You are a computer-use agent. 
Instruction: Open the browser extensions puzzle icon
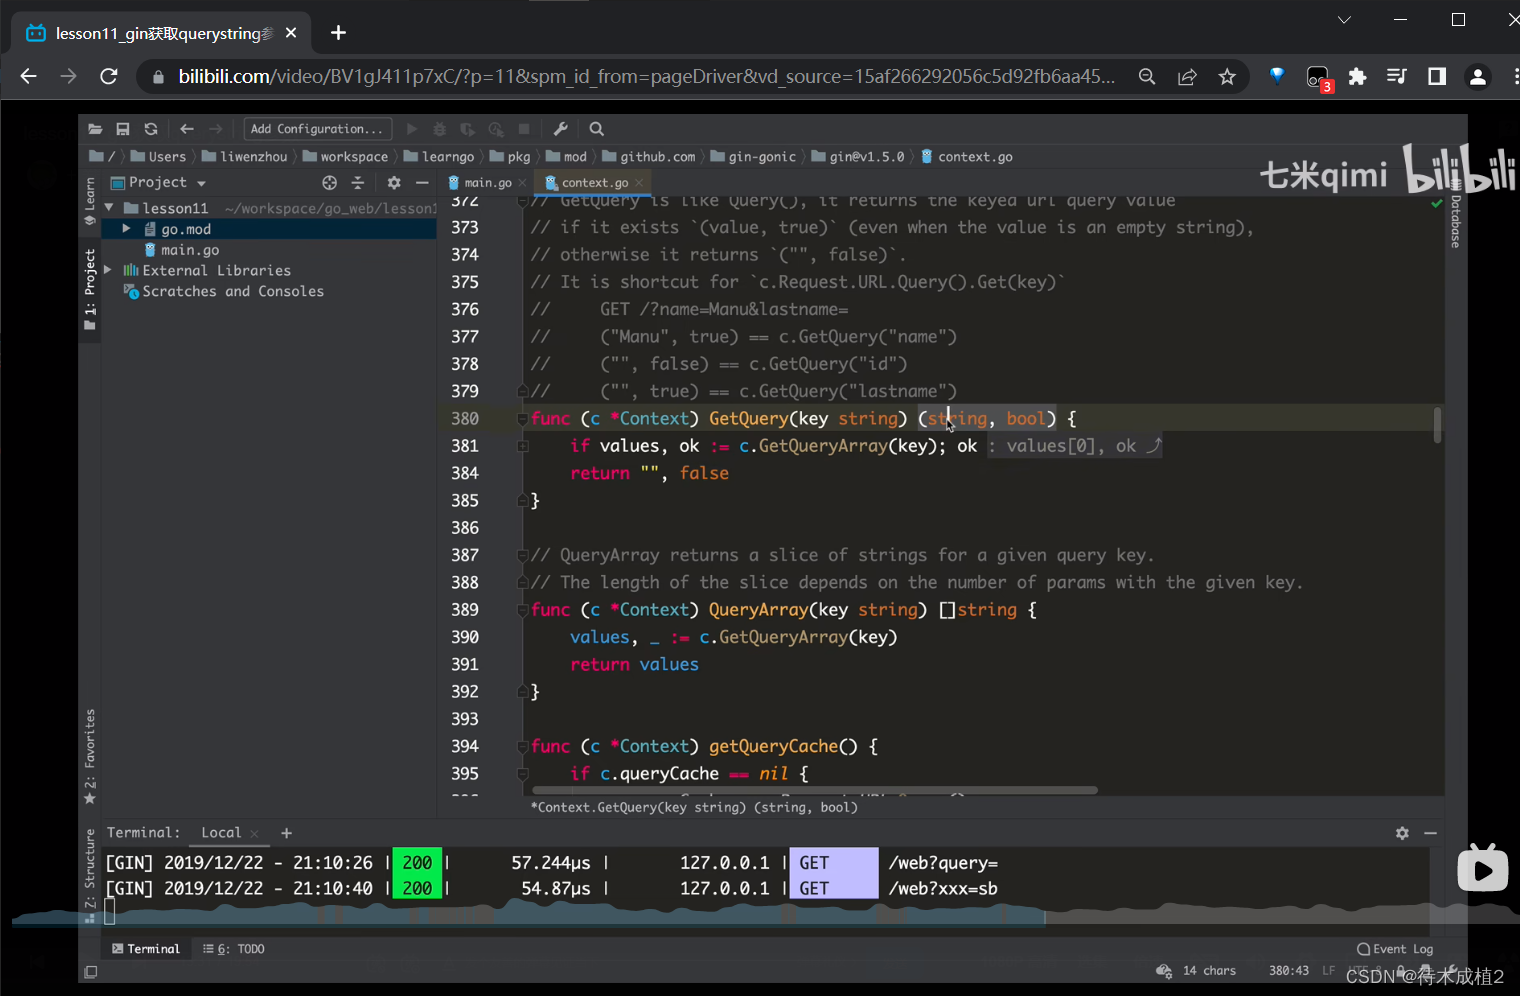click(x=1357, y=77)
